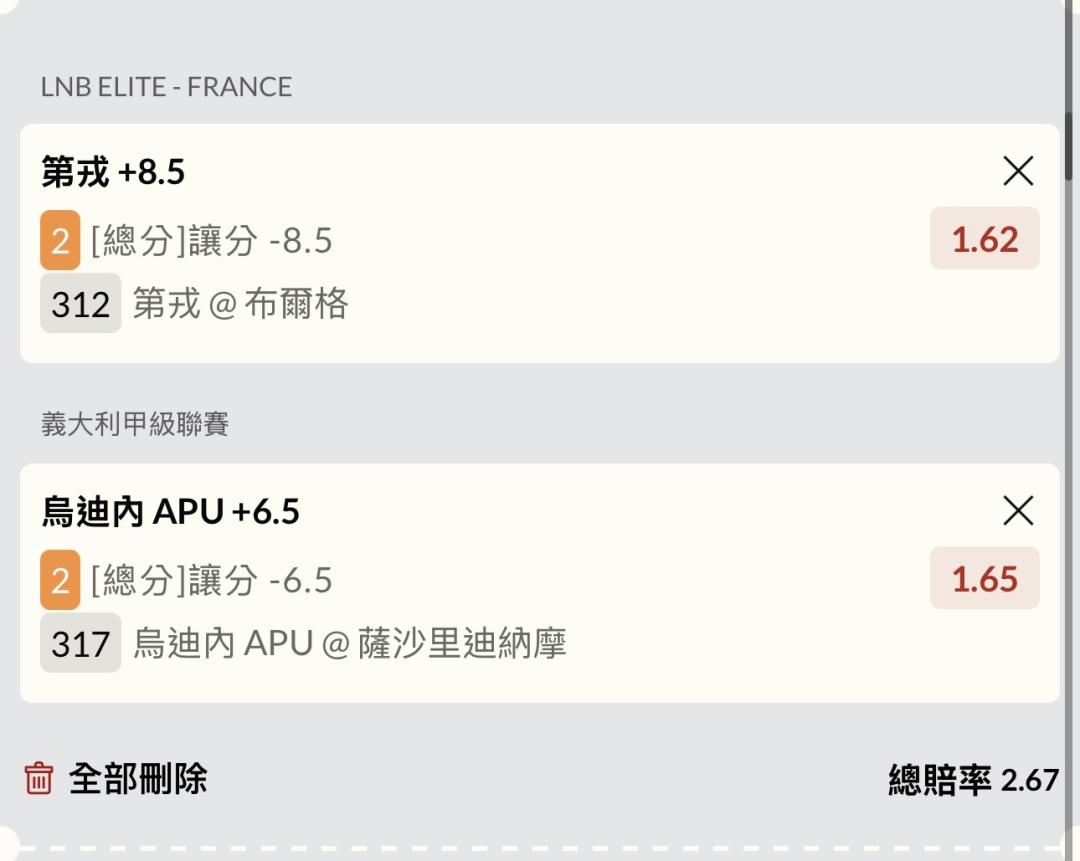Screen dimensions: 1080x861
Task: Click the [總分]讓分 -8.5 market label
Action: [211, 240]
